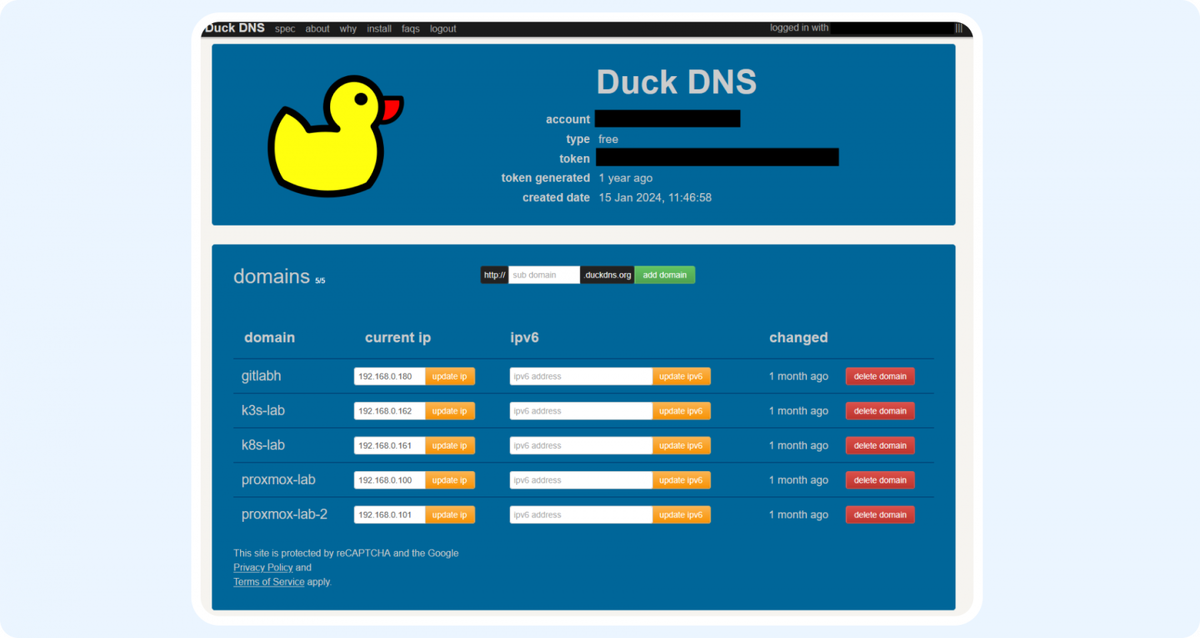Focus the ipv6 address field for proxmox-lab

581,480
